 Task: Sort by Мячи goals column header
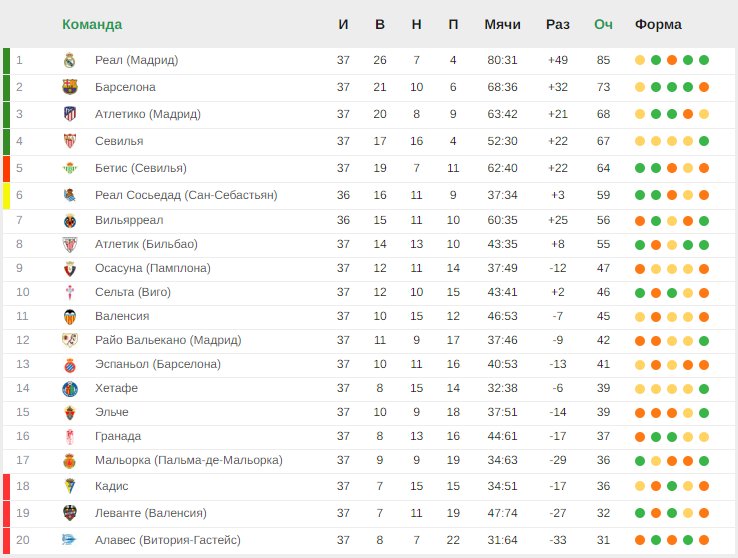point(502,24)
